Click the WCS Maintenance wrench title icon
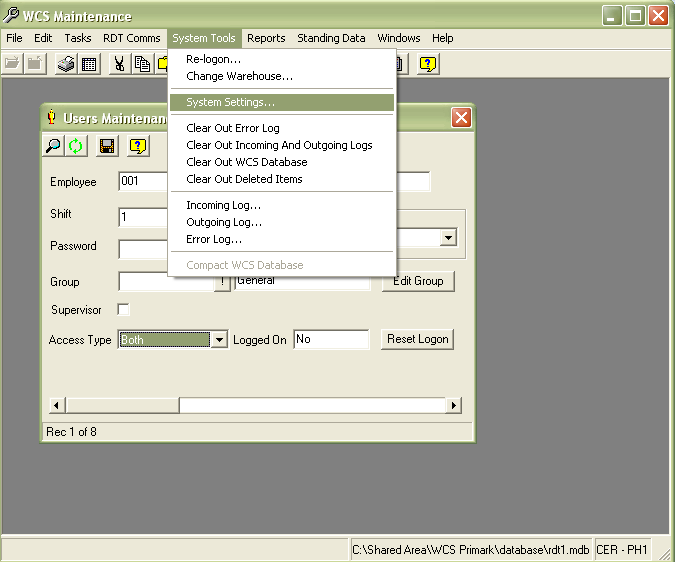This screenshot has width=675, height=562. pyautogui.click(x=11, y=15)
